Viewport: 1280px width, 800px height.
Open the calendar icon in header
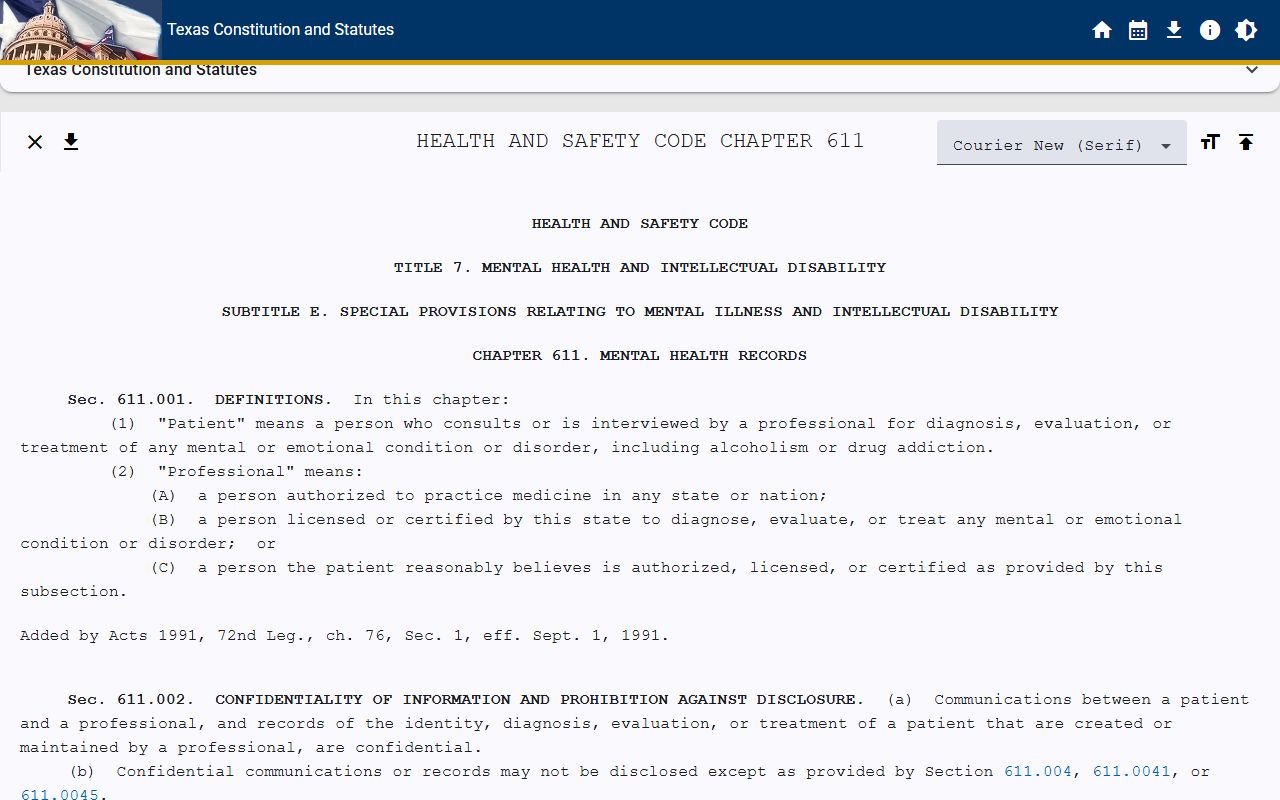[1138, 30]
